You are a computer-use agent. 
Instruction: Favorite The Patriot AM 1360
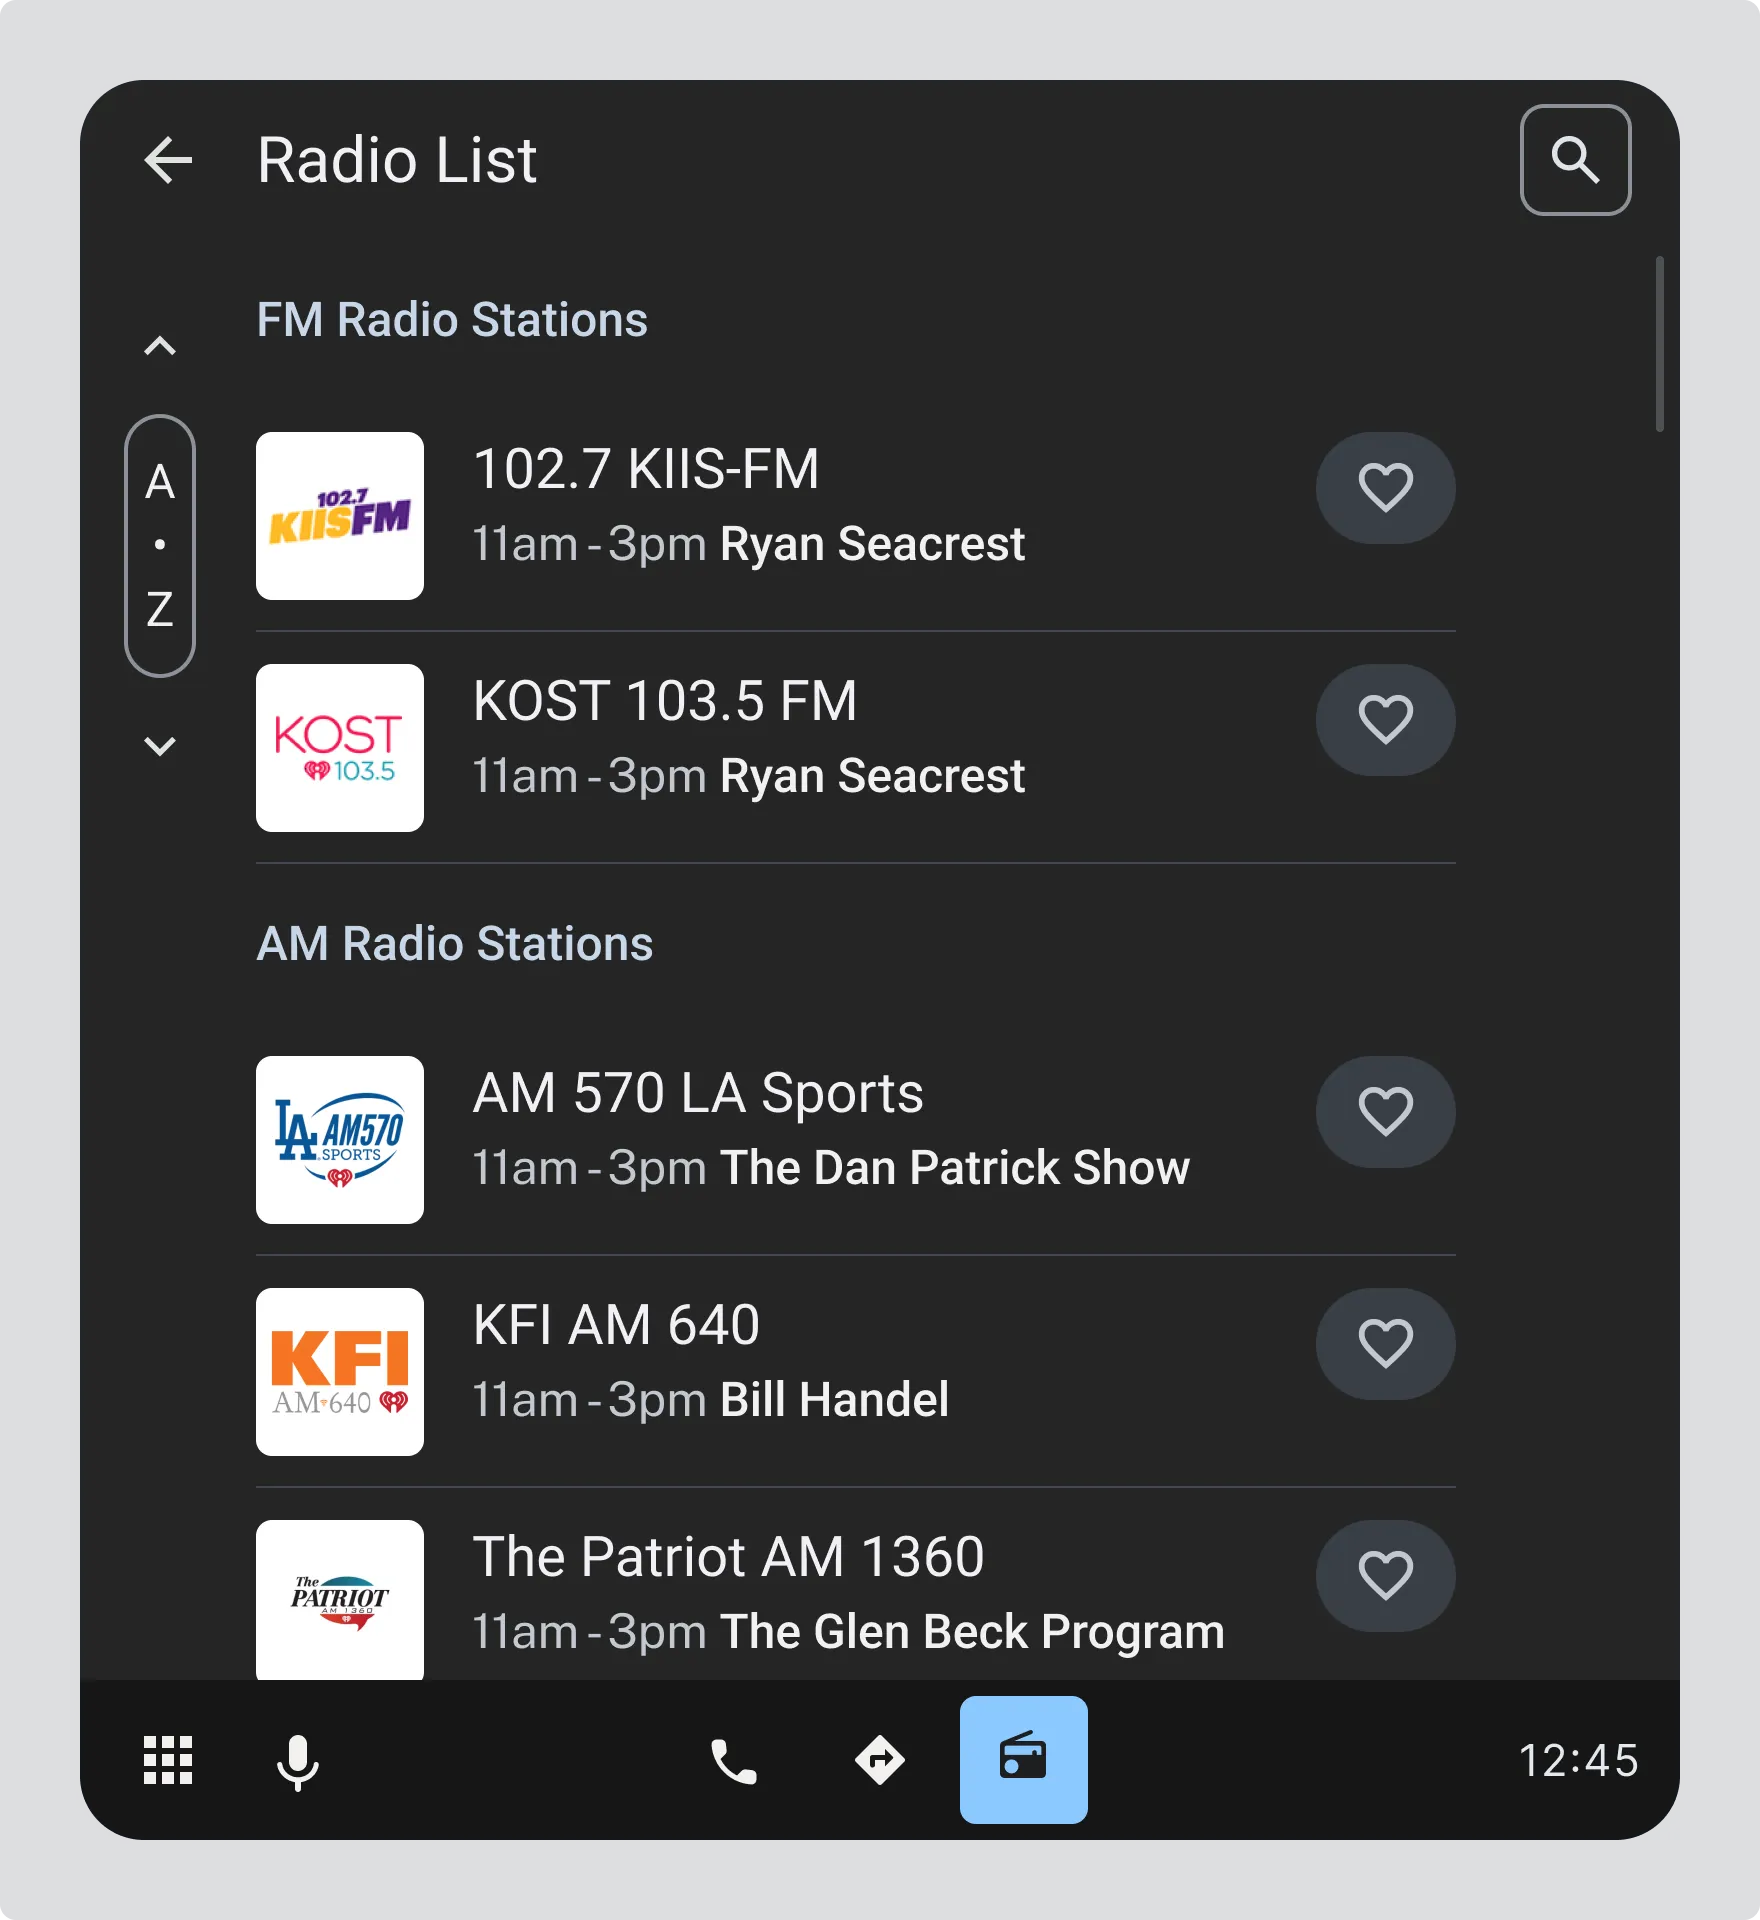click(x=1385, y=1576)
